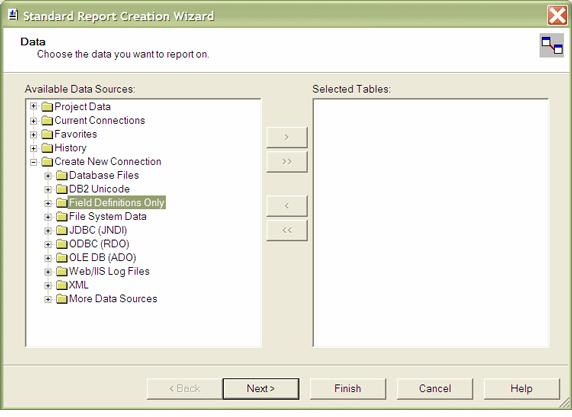The width and height of the screenshot is (572, 417).
Task: Click the ODBC (RDO) folder icon
Action: tap(62, 244)
